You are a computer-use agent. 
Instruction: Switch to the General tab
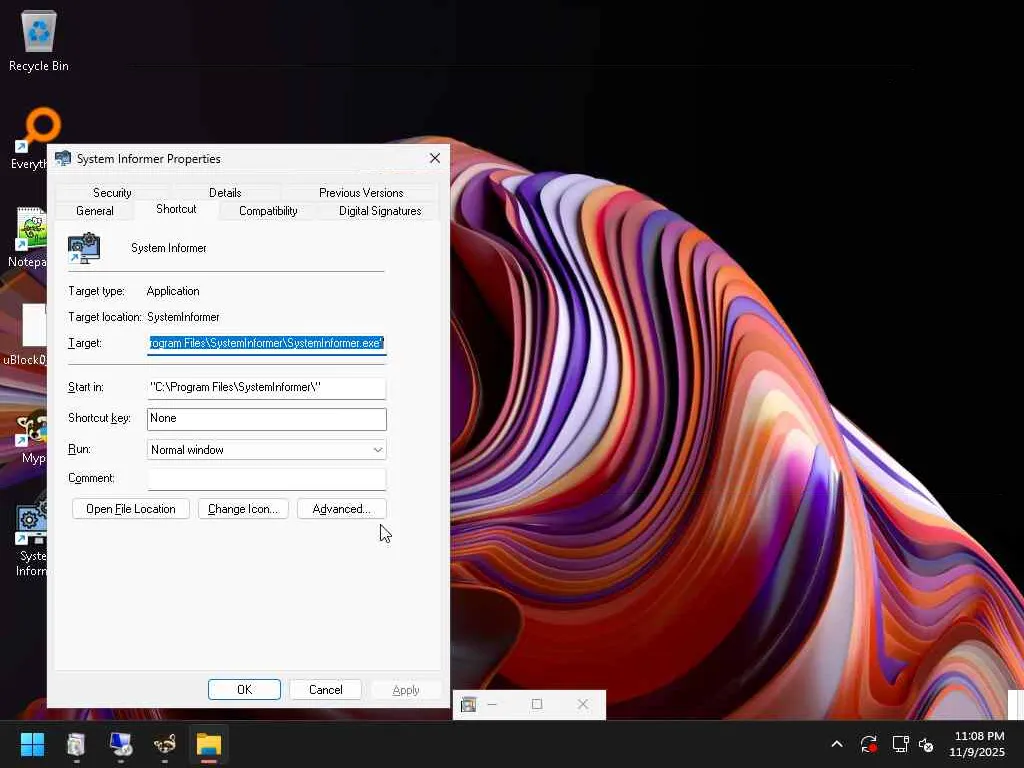pos(95,211)
